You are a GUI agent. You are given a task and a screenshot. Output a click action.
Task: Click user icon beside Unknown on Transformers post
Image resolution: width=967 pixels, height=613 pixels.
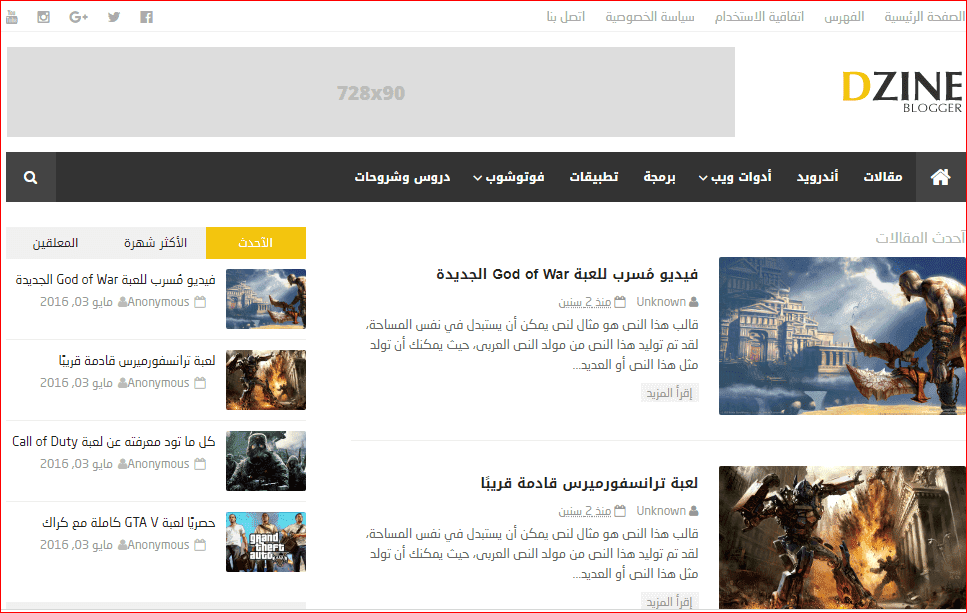pos(694,511)
